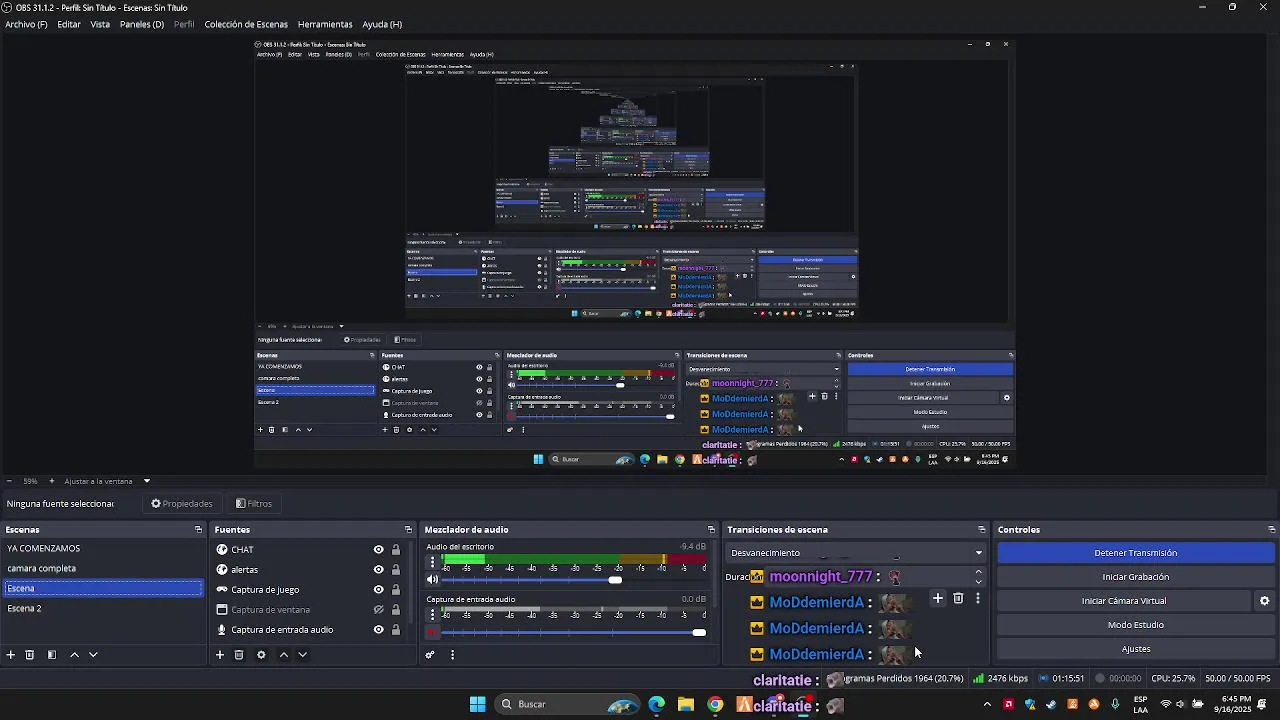Screen dimensions: 1280x720
Task: Unlock the CHAT source lock
Action: (396, 550)
